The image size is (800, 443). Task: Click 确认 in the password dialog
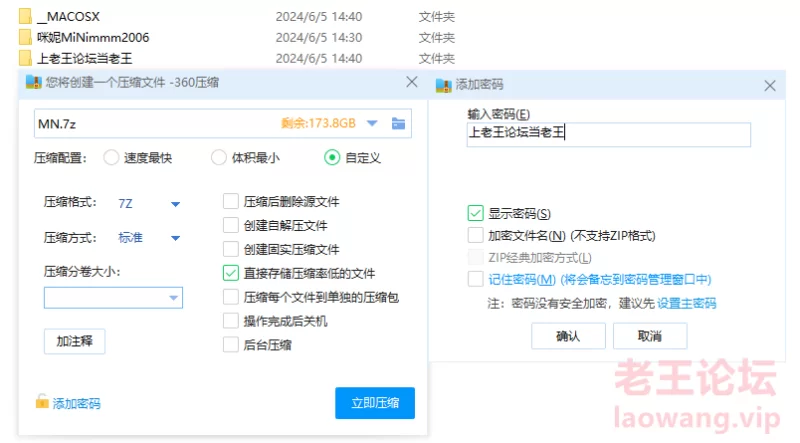pyautogui.click(x=568, y=336)
